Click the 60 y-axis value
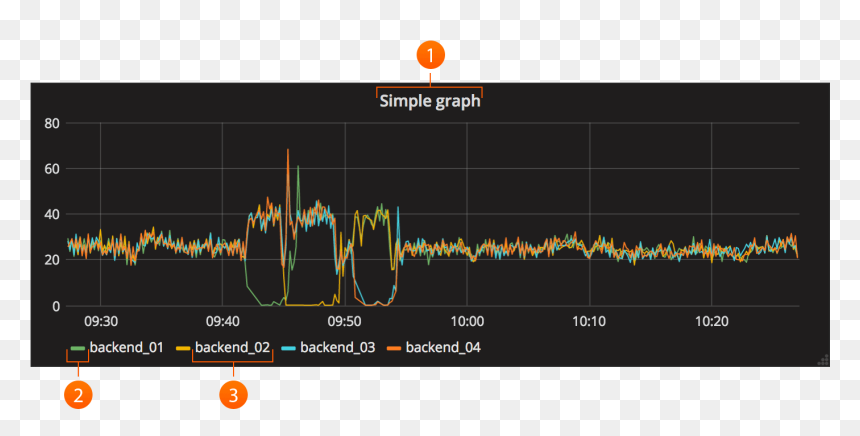 [52, 169]
